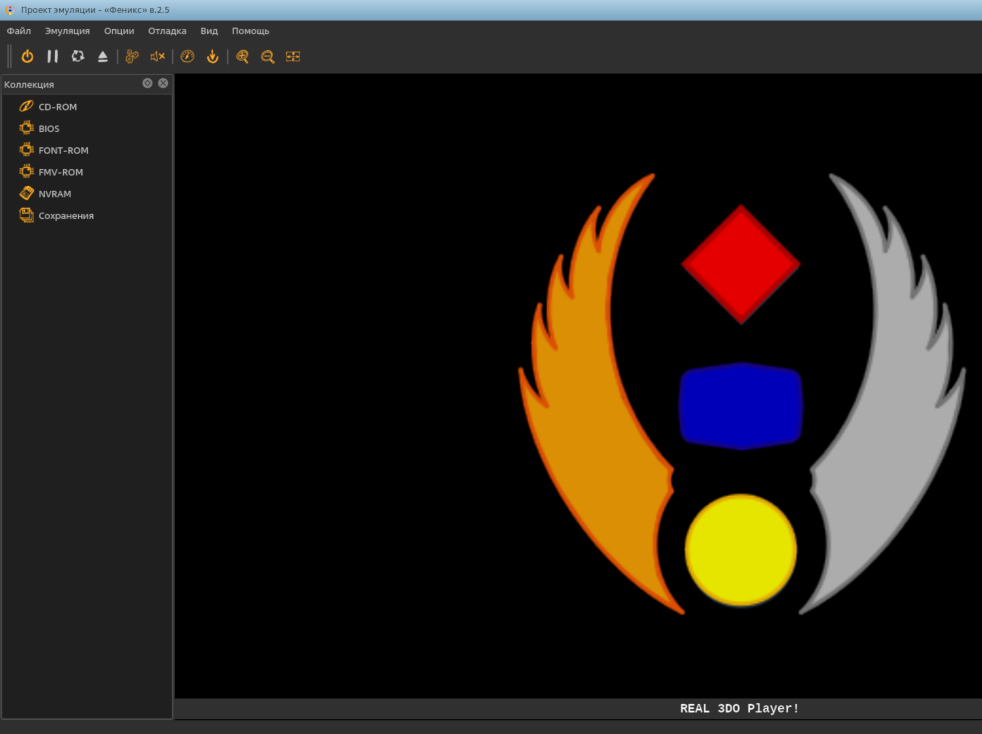Click the fit-to-screen toolbar icon

point(292,56)
